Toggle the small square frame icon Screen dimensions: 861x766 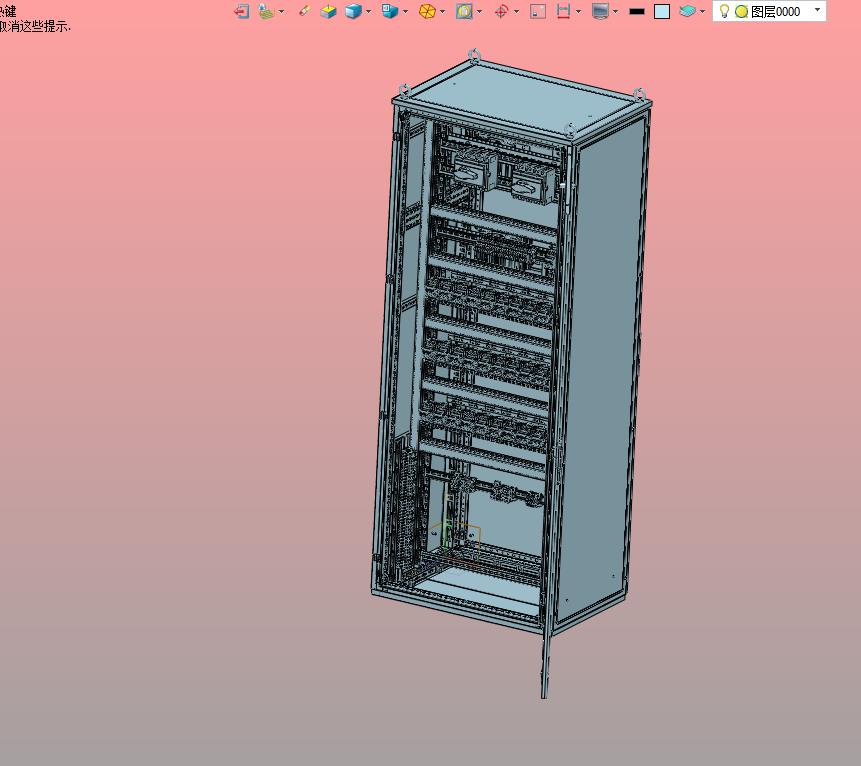click(537, 11)
